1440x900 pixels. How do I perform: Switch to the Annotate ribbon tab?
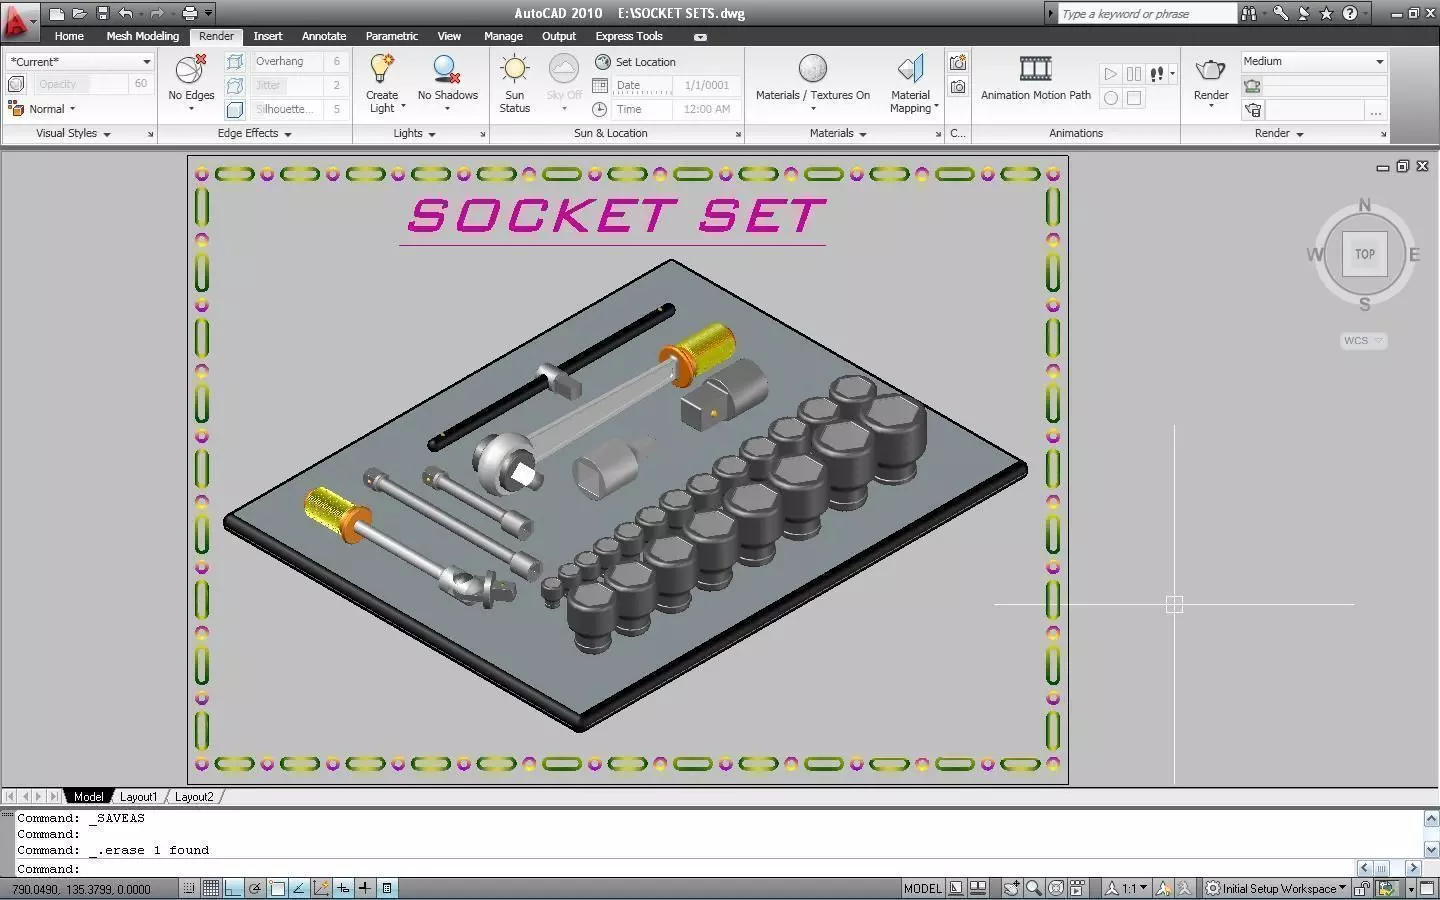pos(324,36)
